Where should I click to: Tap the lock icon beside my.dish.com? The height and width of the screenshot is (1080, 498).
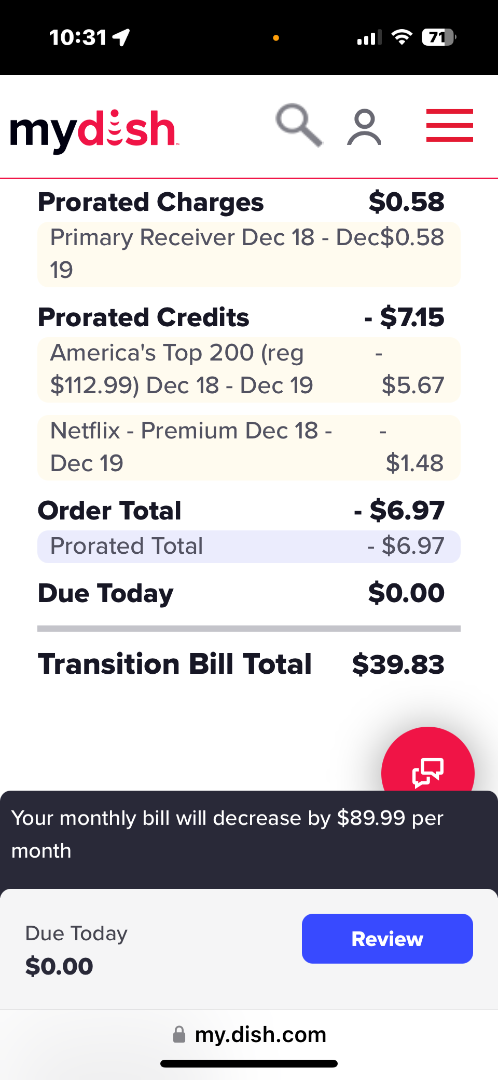point(179,1035)
